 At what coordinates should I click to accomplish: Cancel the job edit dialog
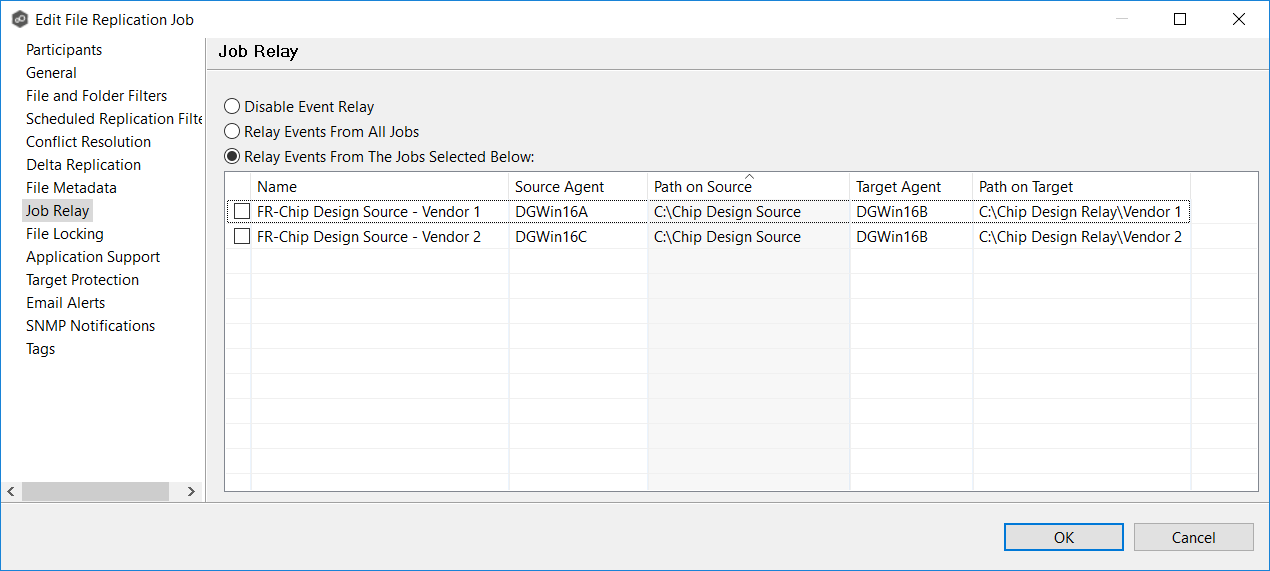point(1193,537)
